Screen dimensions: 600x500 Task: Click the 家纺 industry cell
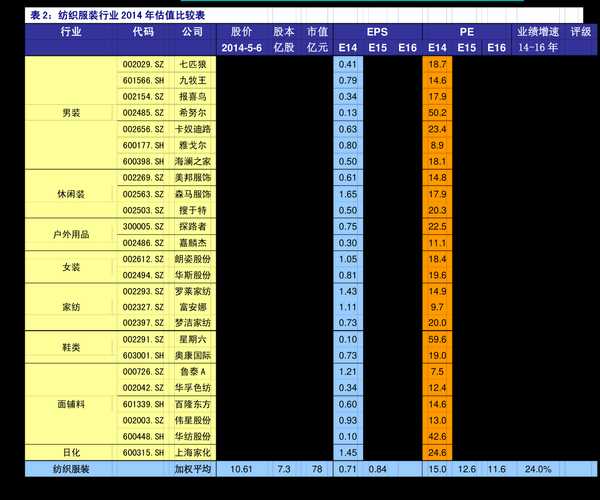71,307
